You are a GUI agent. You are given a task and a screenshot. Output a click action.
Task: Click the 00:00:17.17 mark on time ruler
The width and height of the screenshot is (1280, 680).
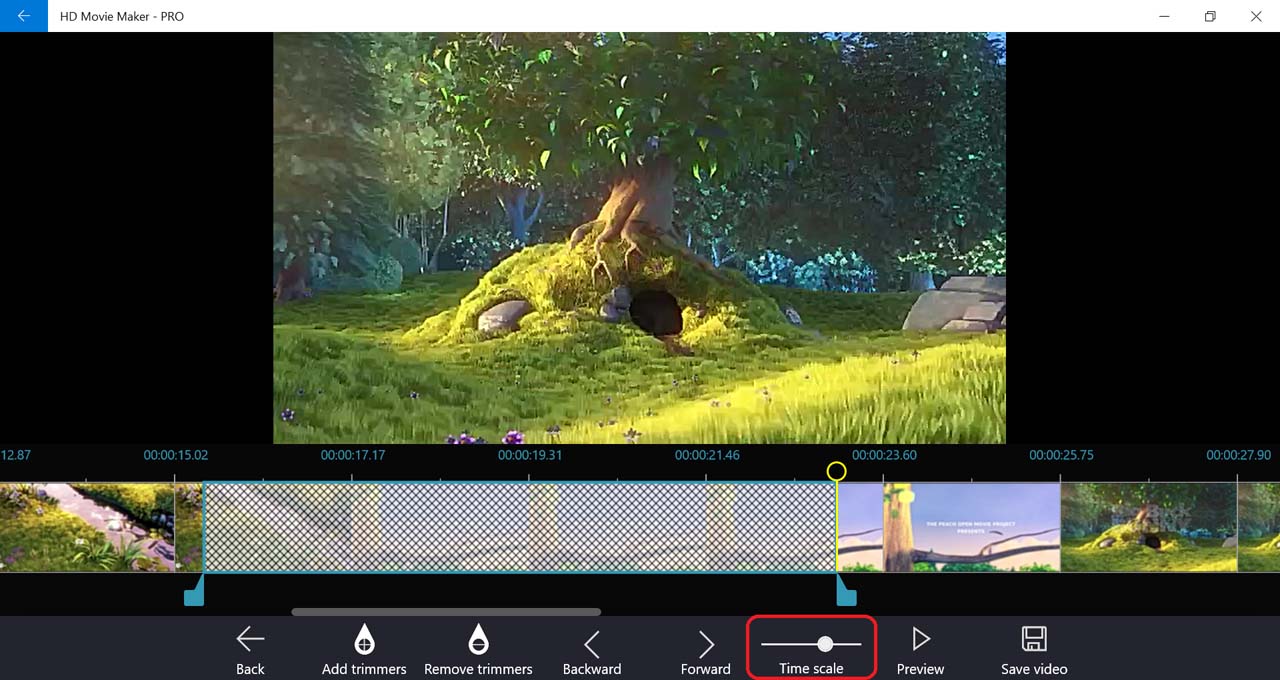click(x=352, y=455)
